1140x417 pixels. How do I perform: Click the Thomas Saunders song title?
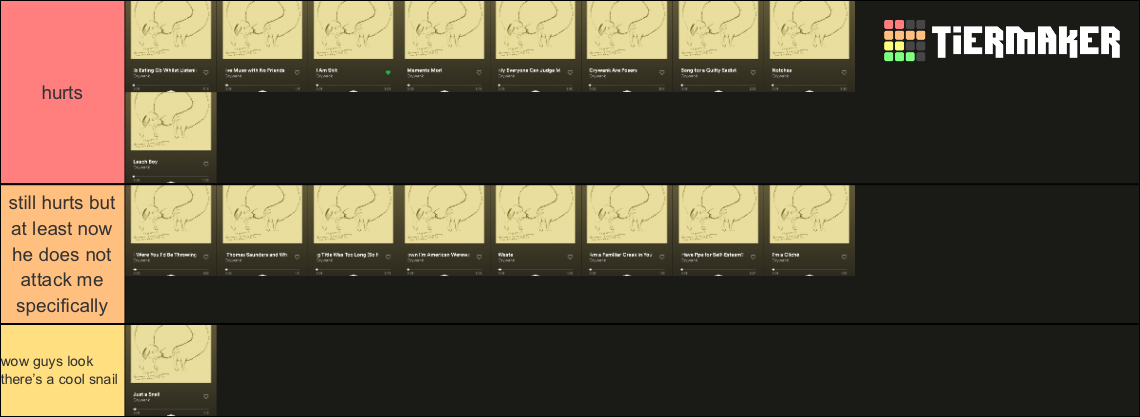pos(257,255)
